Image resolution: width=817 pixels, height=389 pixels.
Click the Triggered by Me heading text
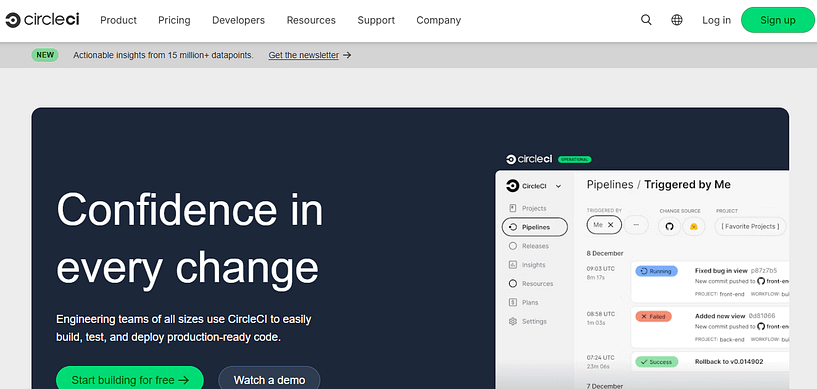pyautogui.click(x=687, y=184)
